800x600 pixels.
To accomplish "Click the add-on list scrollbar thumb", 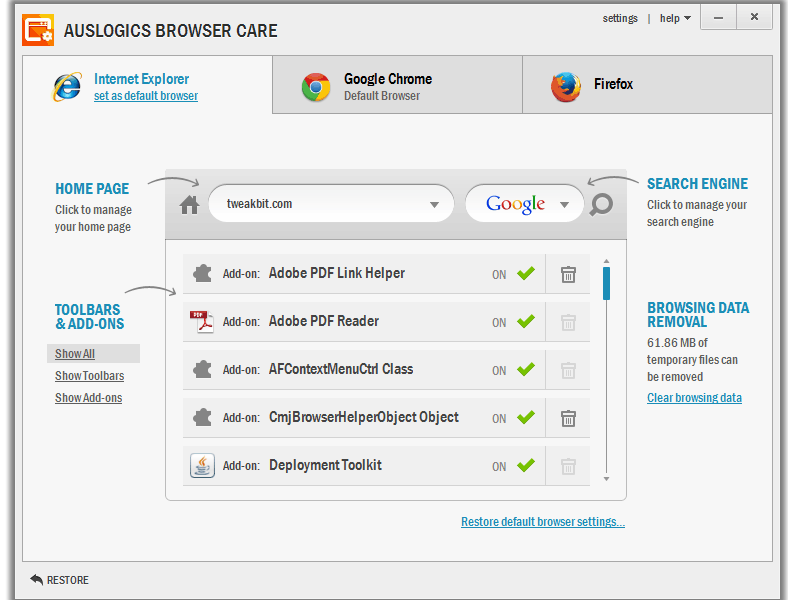I will tap(606, 284).
